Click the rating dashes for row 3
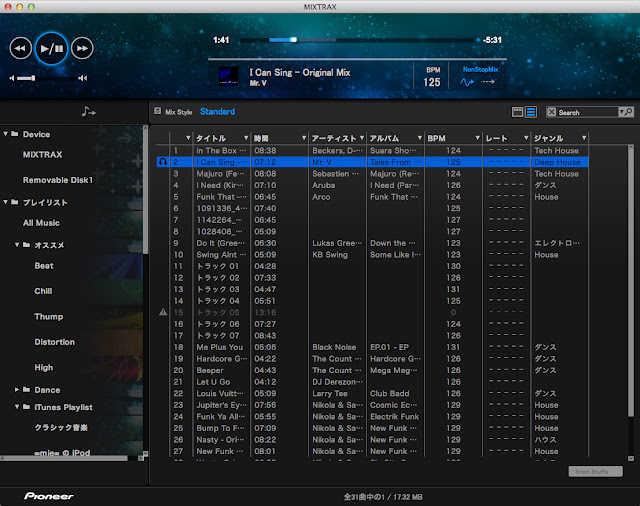This screenshot has width=640, height=506. click(x=506, y=173)
